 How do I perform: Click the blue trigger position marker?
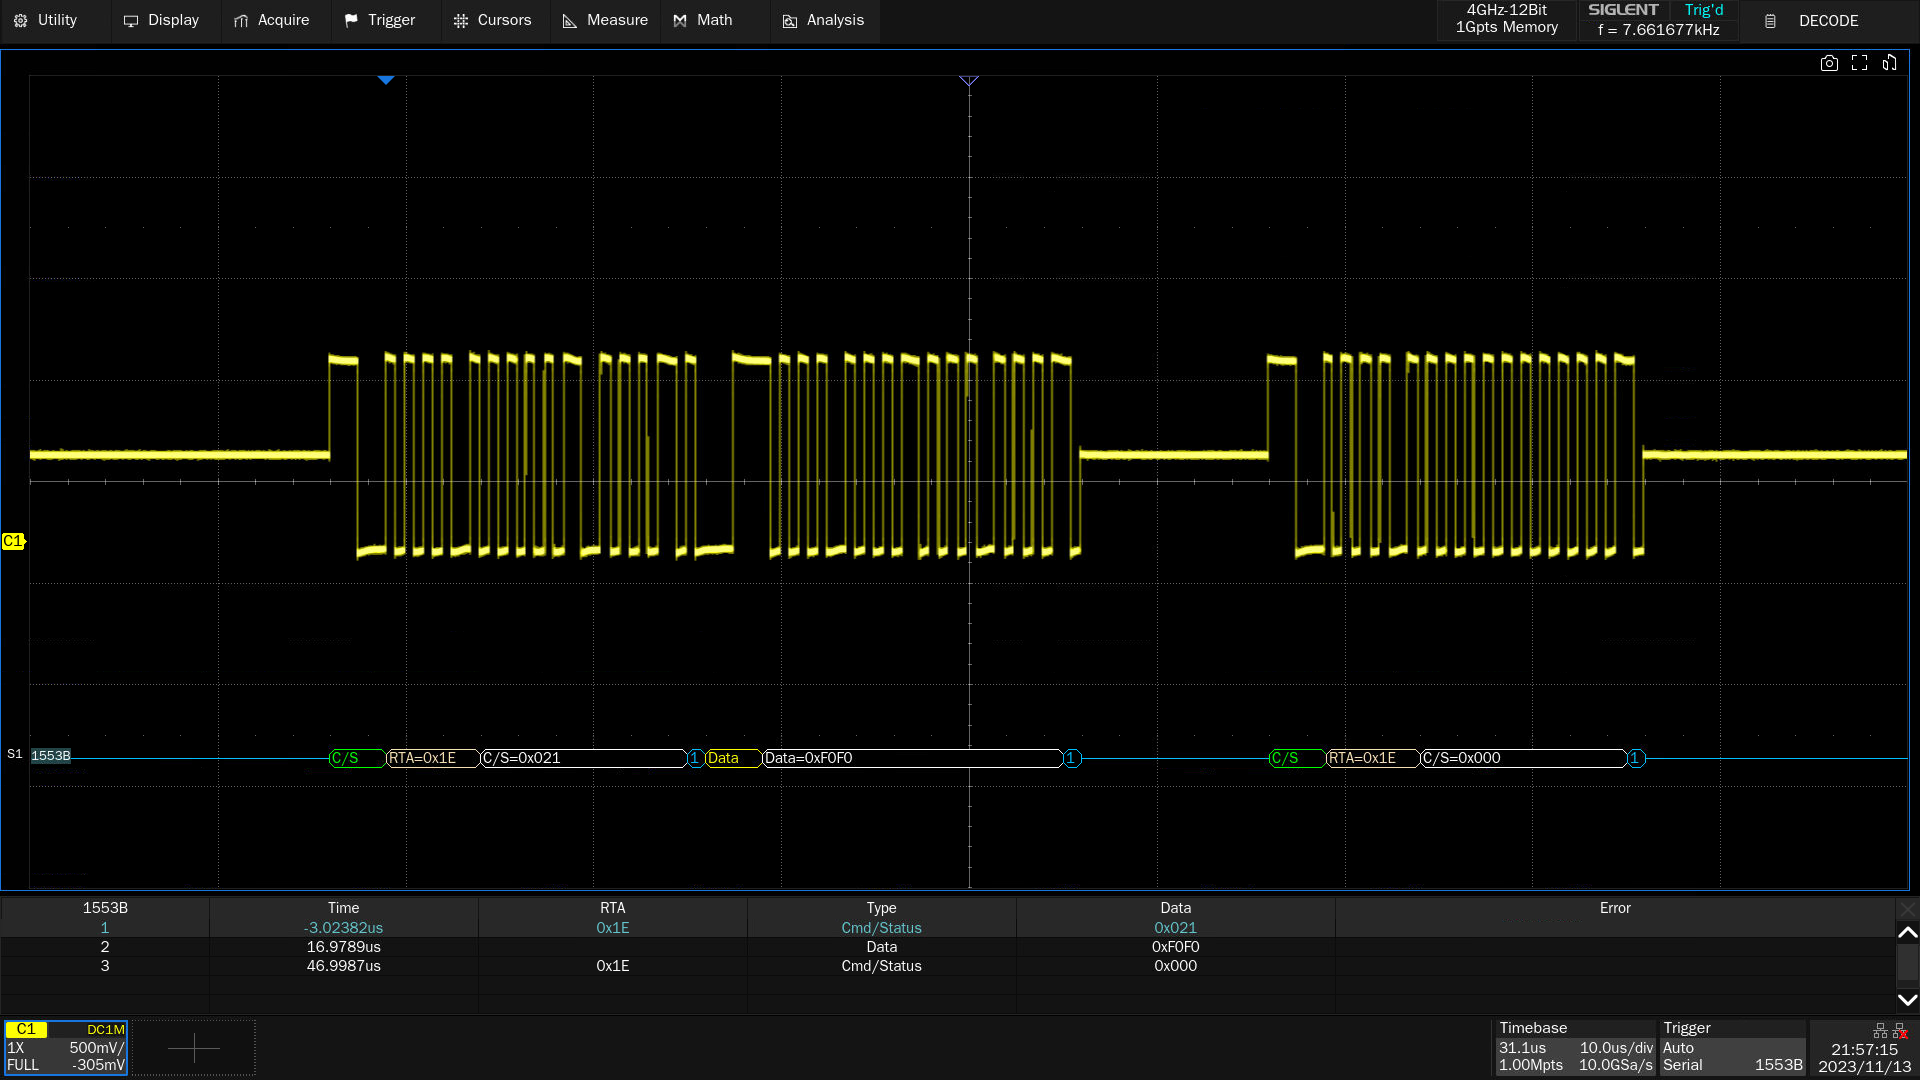pyautogui.click(x=386, y=80)
